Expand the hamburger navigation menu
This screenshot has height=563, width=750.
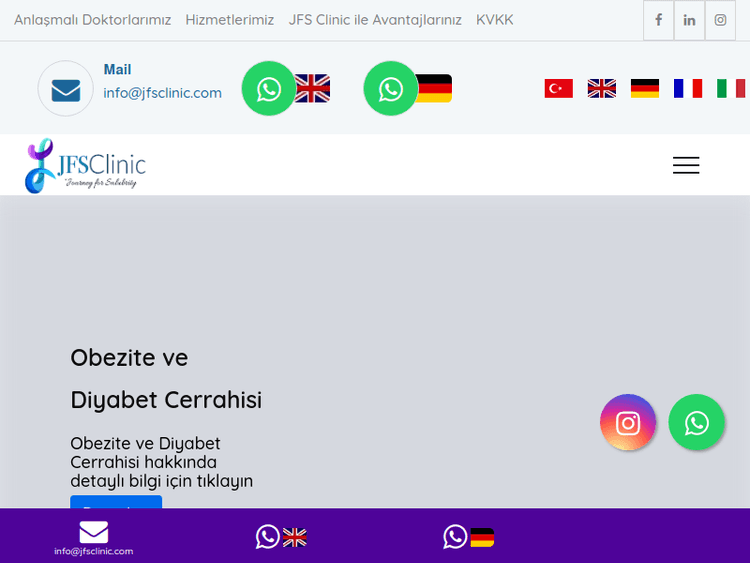[x=686, y=166]
